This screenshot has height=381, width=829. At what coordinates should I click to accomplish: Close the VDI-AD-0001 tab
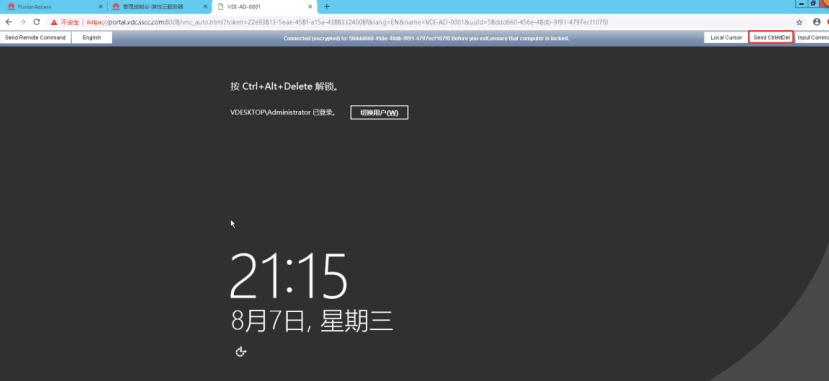pos(311,7)
